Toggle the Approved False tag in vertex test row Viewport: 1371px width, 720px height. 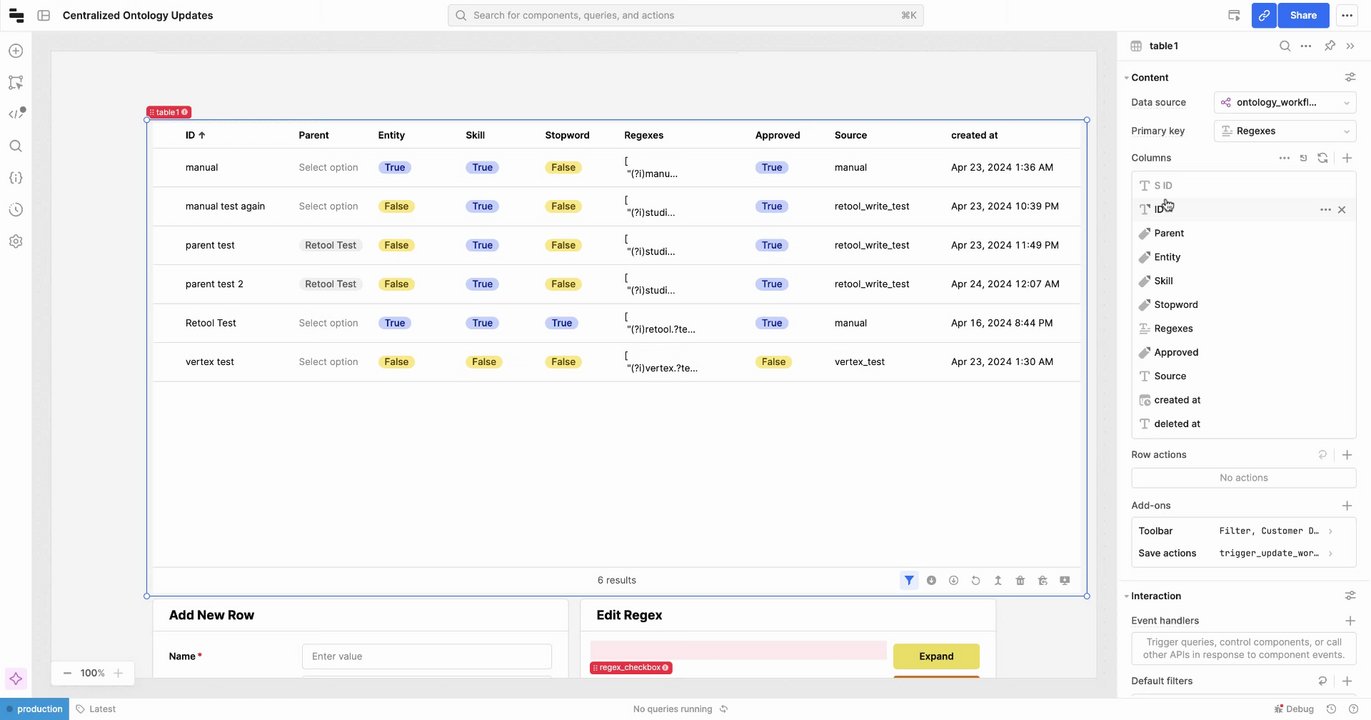(x=773, y=362)
